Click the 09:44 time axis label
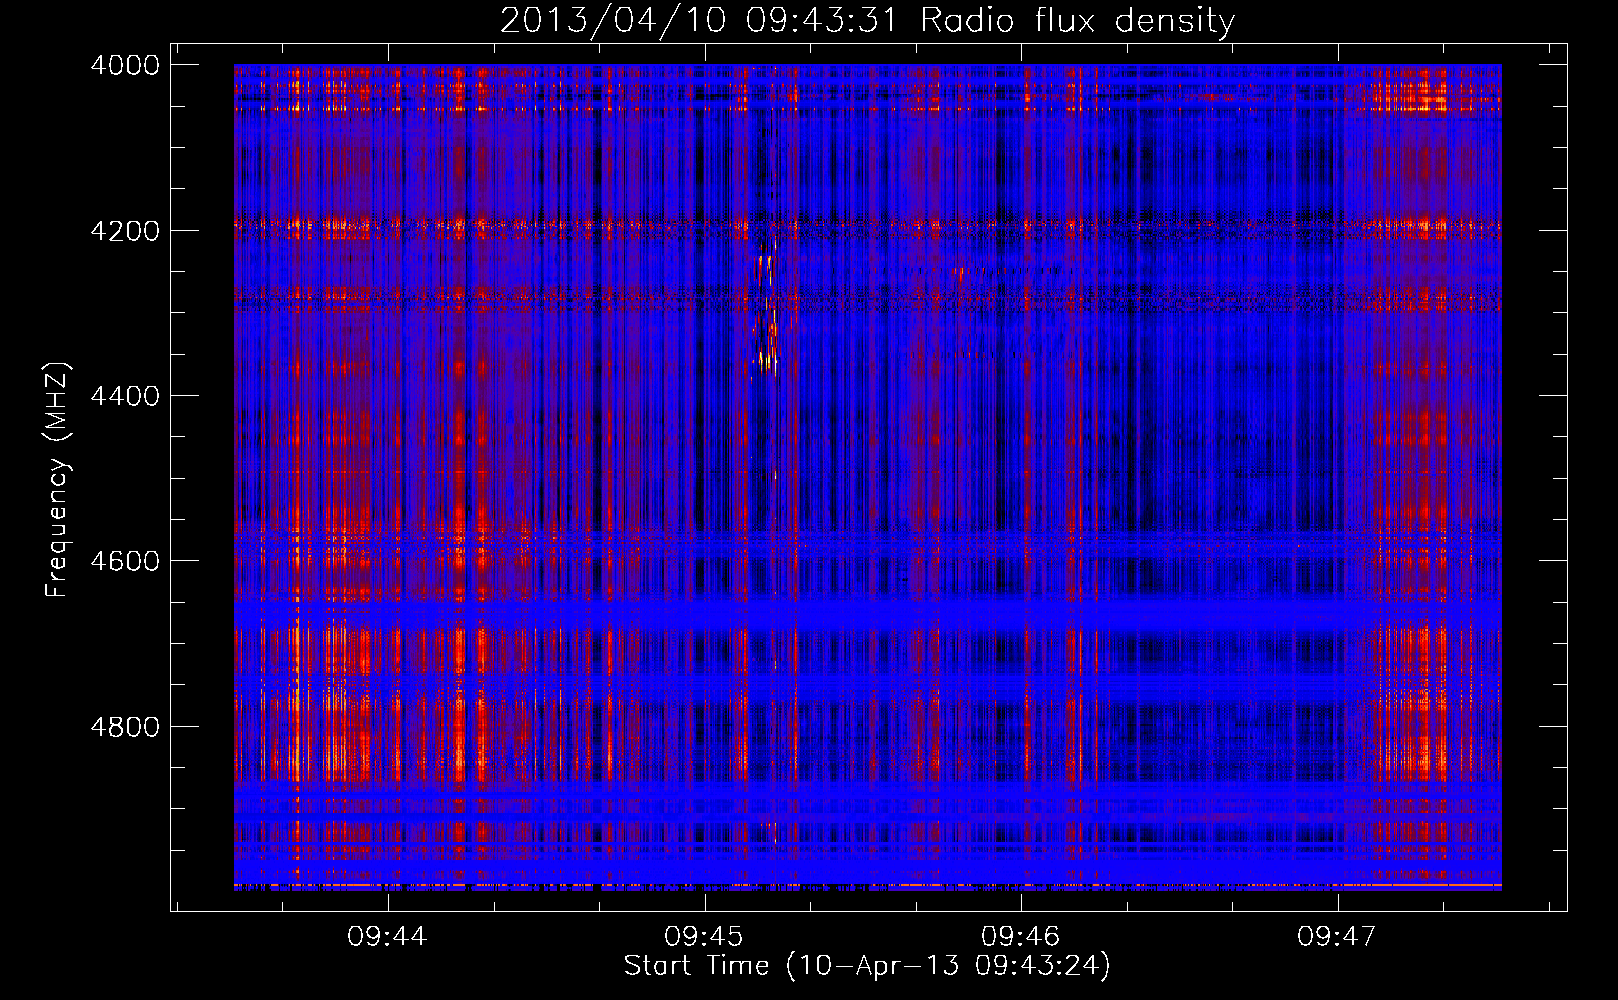 [387, 936]
